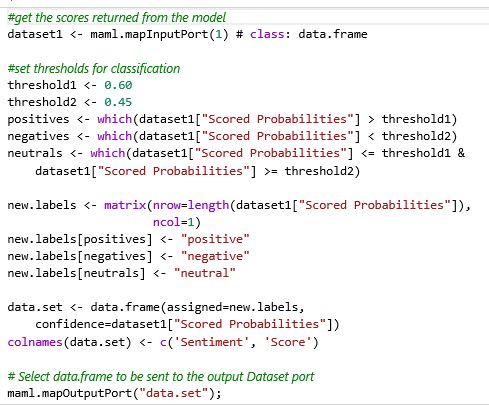Click the 'colnames' function name
Image resolution: width=489 pixels, height=405 pixels.
click(x=35, y=342)
